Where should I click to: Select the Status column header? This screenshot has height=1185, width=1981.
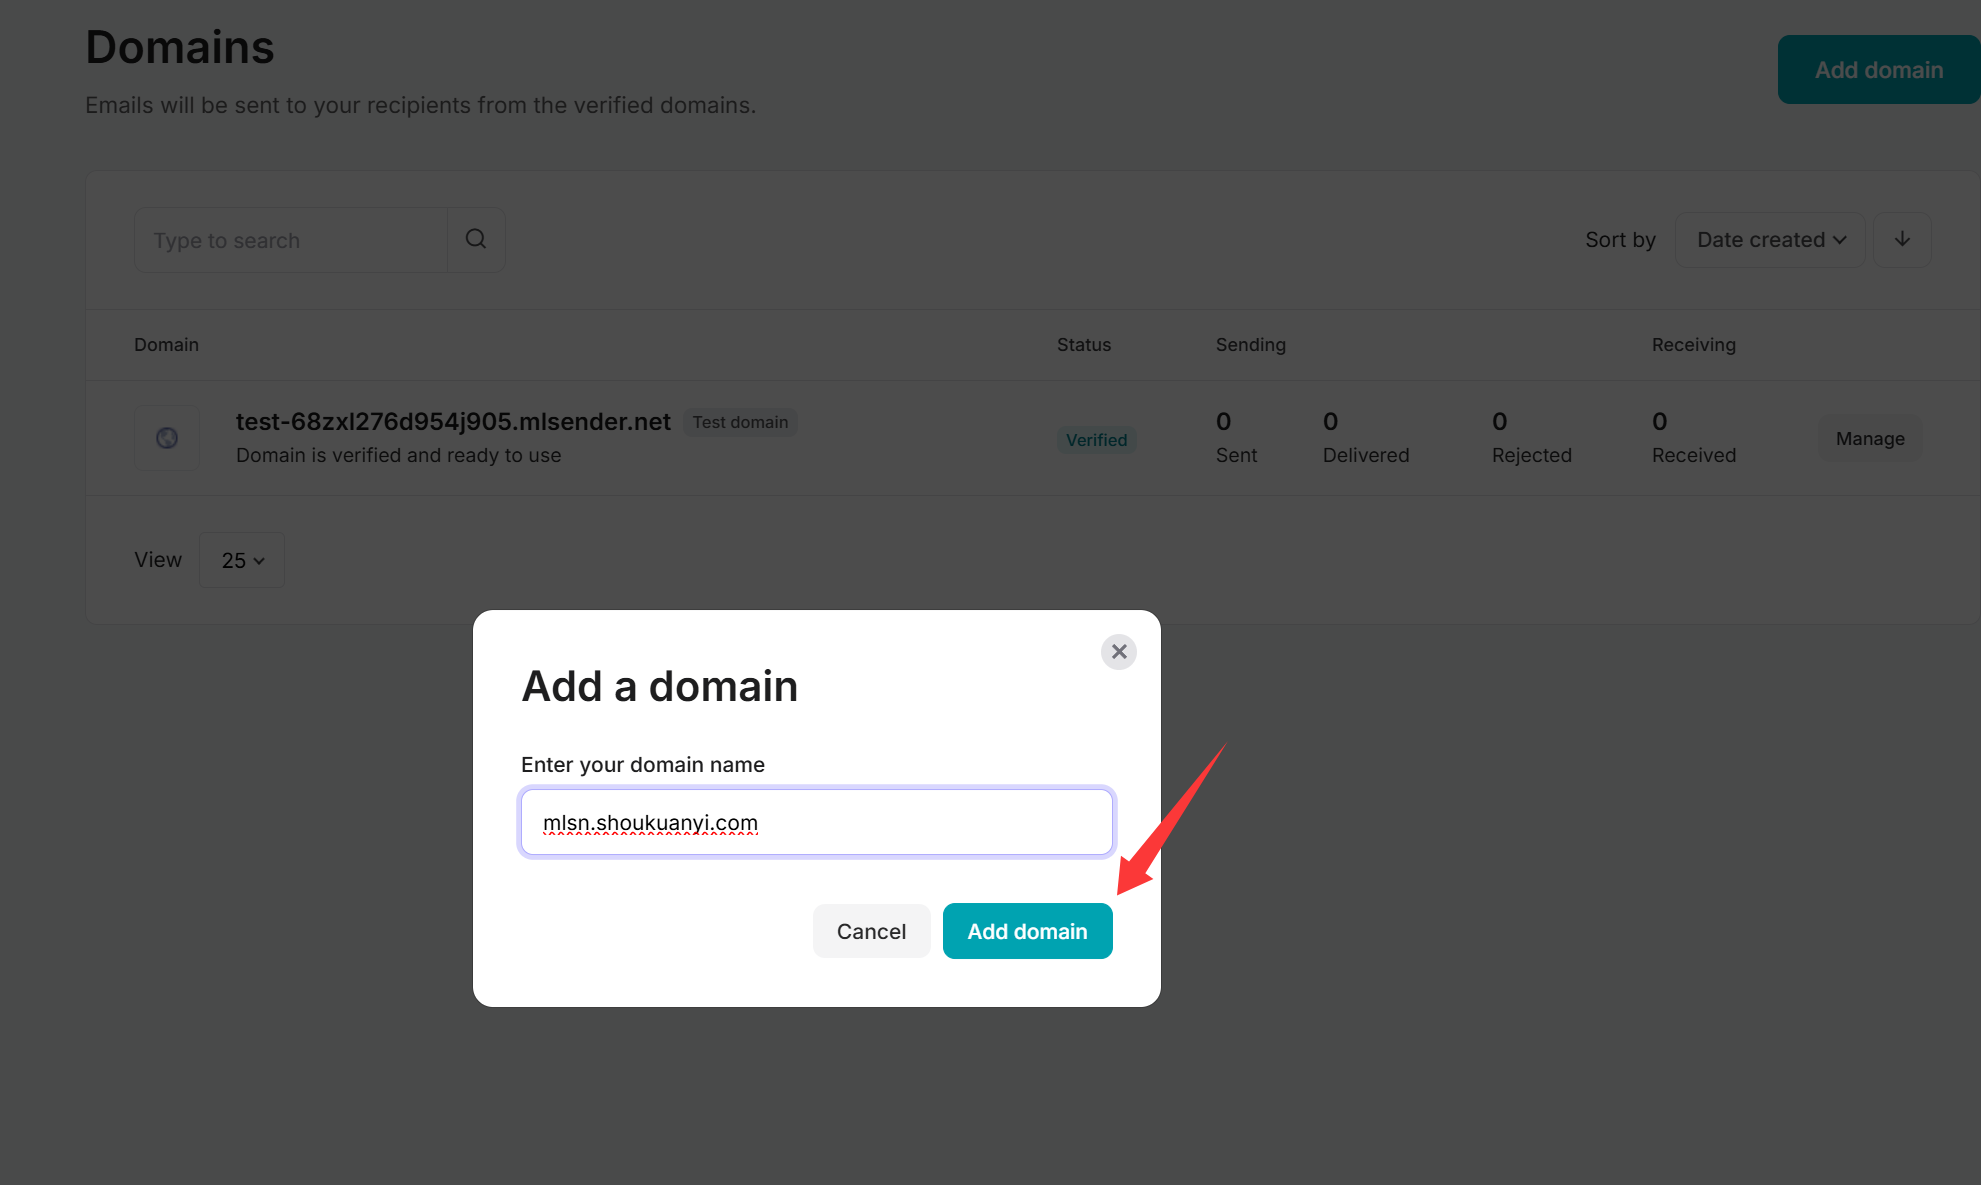1084,345
